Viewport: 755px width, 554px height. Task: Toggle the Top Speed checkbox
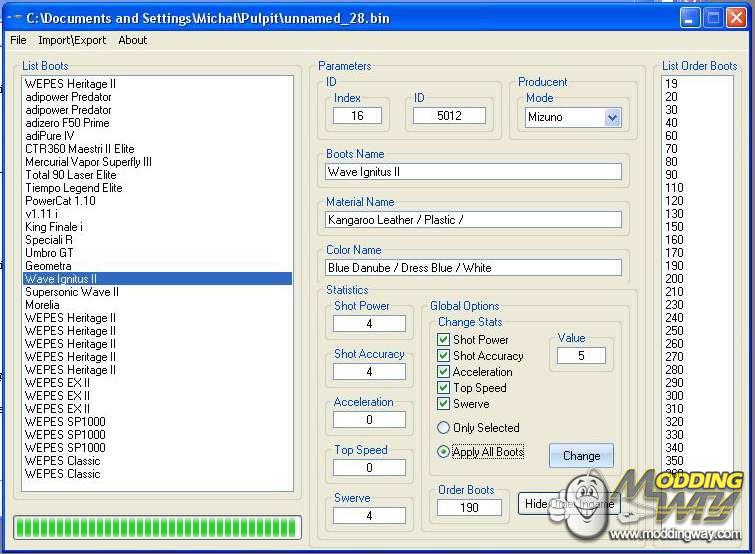click(x=444, y=388)
